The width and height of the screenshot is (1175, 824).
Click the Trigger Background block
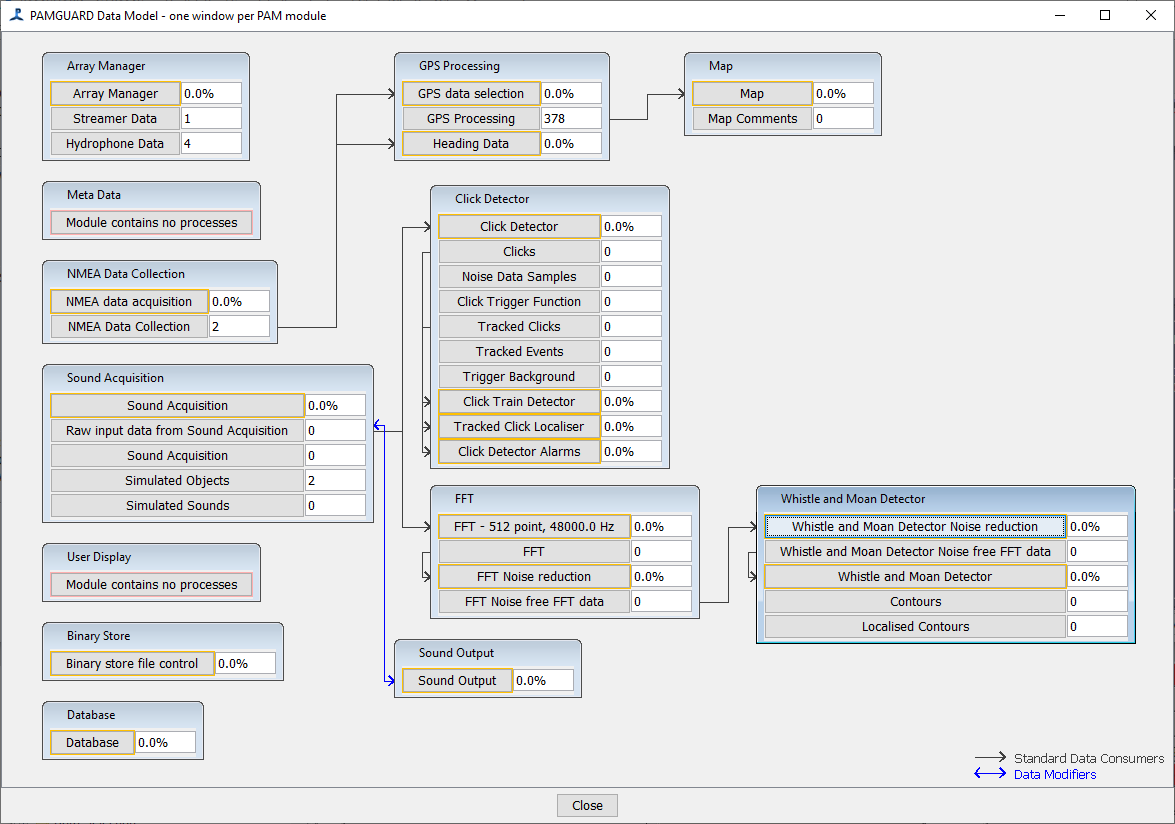[519, 376]
